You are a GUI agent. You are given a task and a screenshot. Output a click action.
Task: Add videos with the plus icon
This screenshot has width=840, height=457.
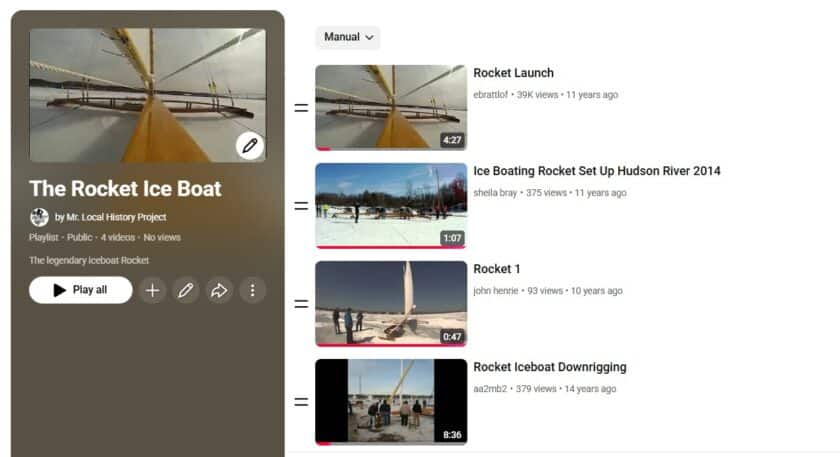click(x=153, y=290)
